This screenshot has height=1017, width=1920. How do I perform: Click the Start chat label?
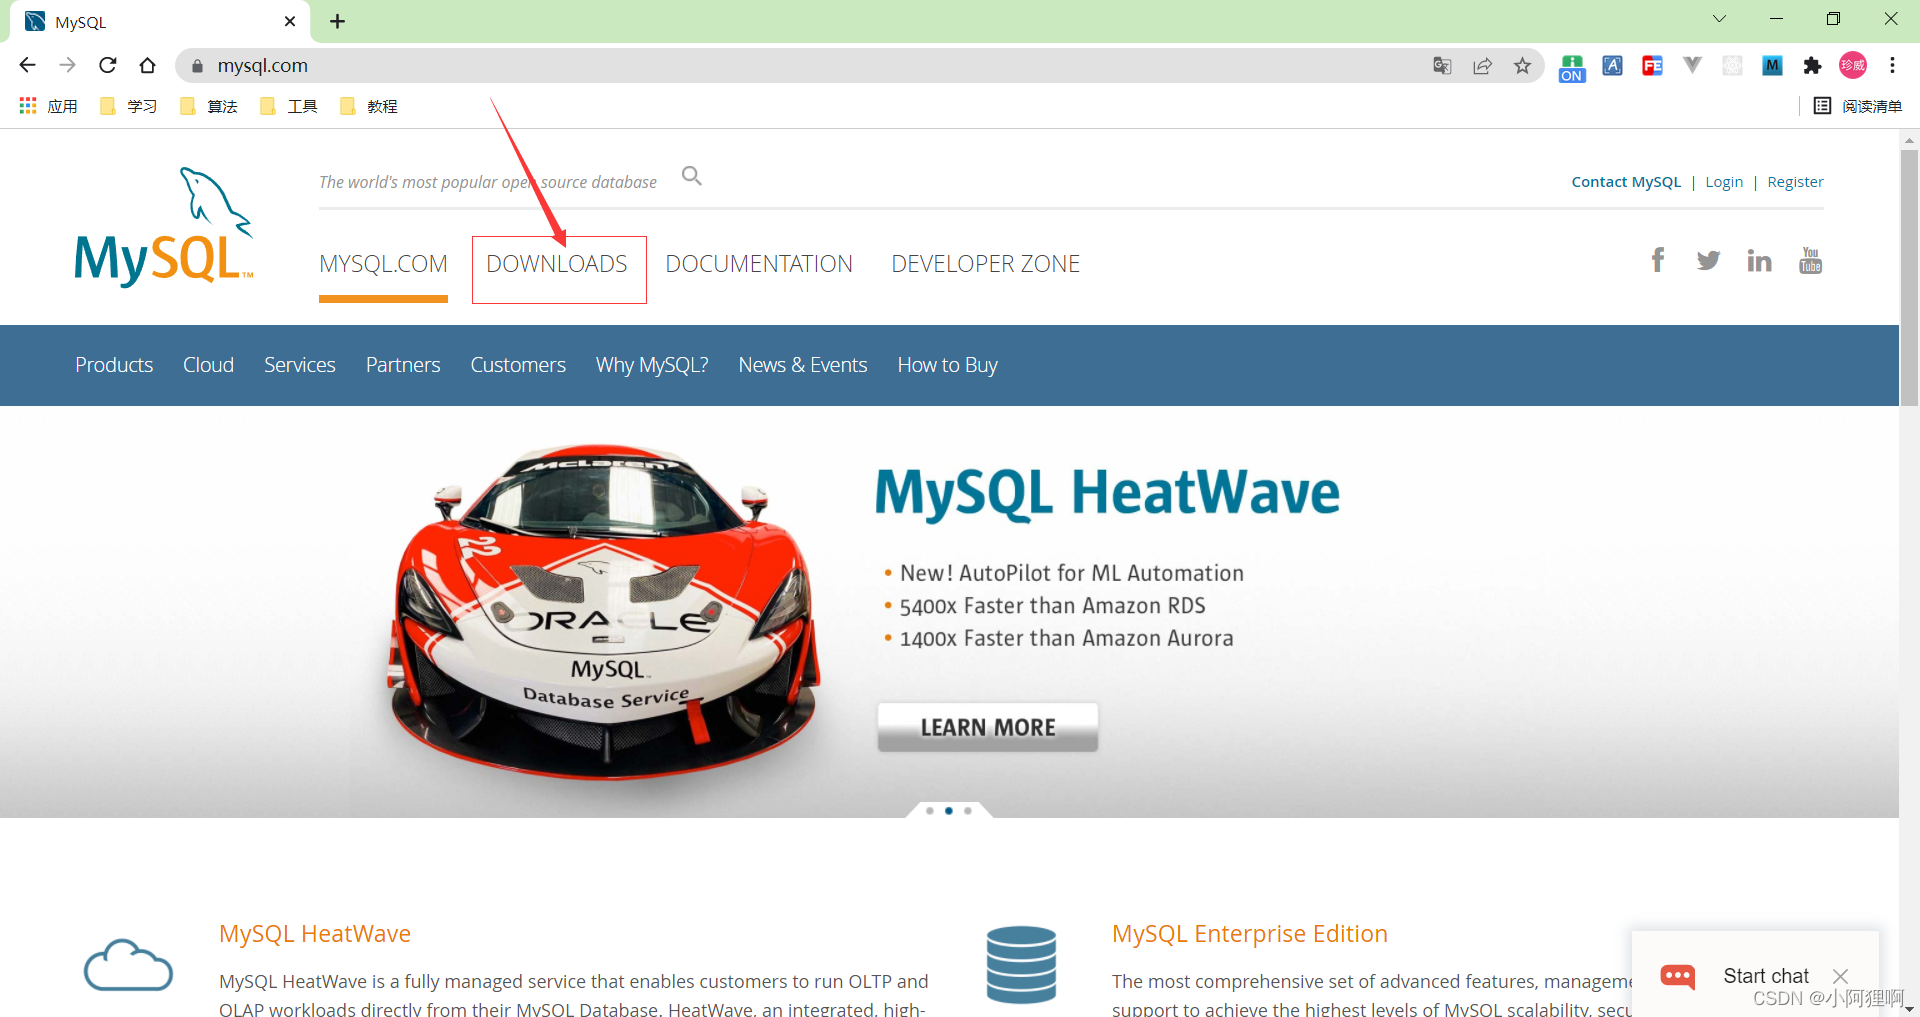tap(1766, 976)
